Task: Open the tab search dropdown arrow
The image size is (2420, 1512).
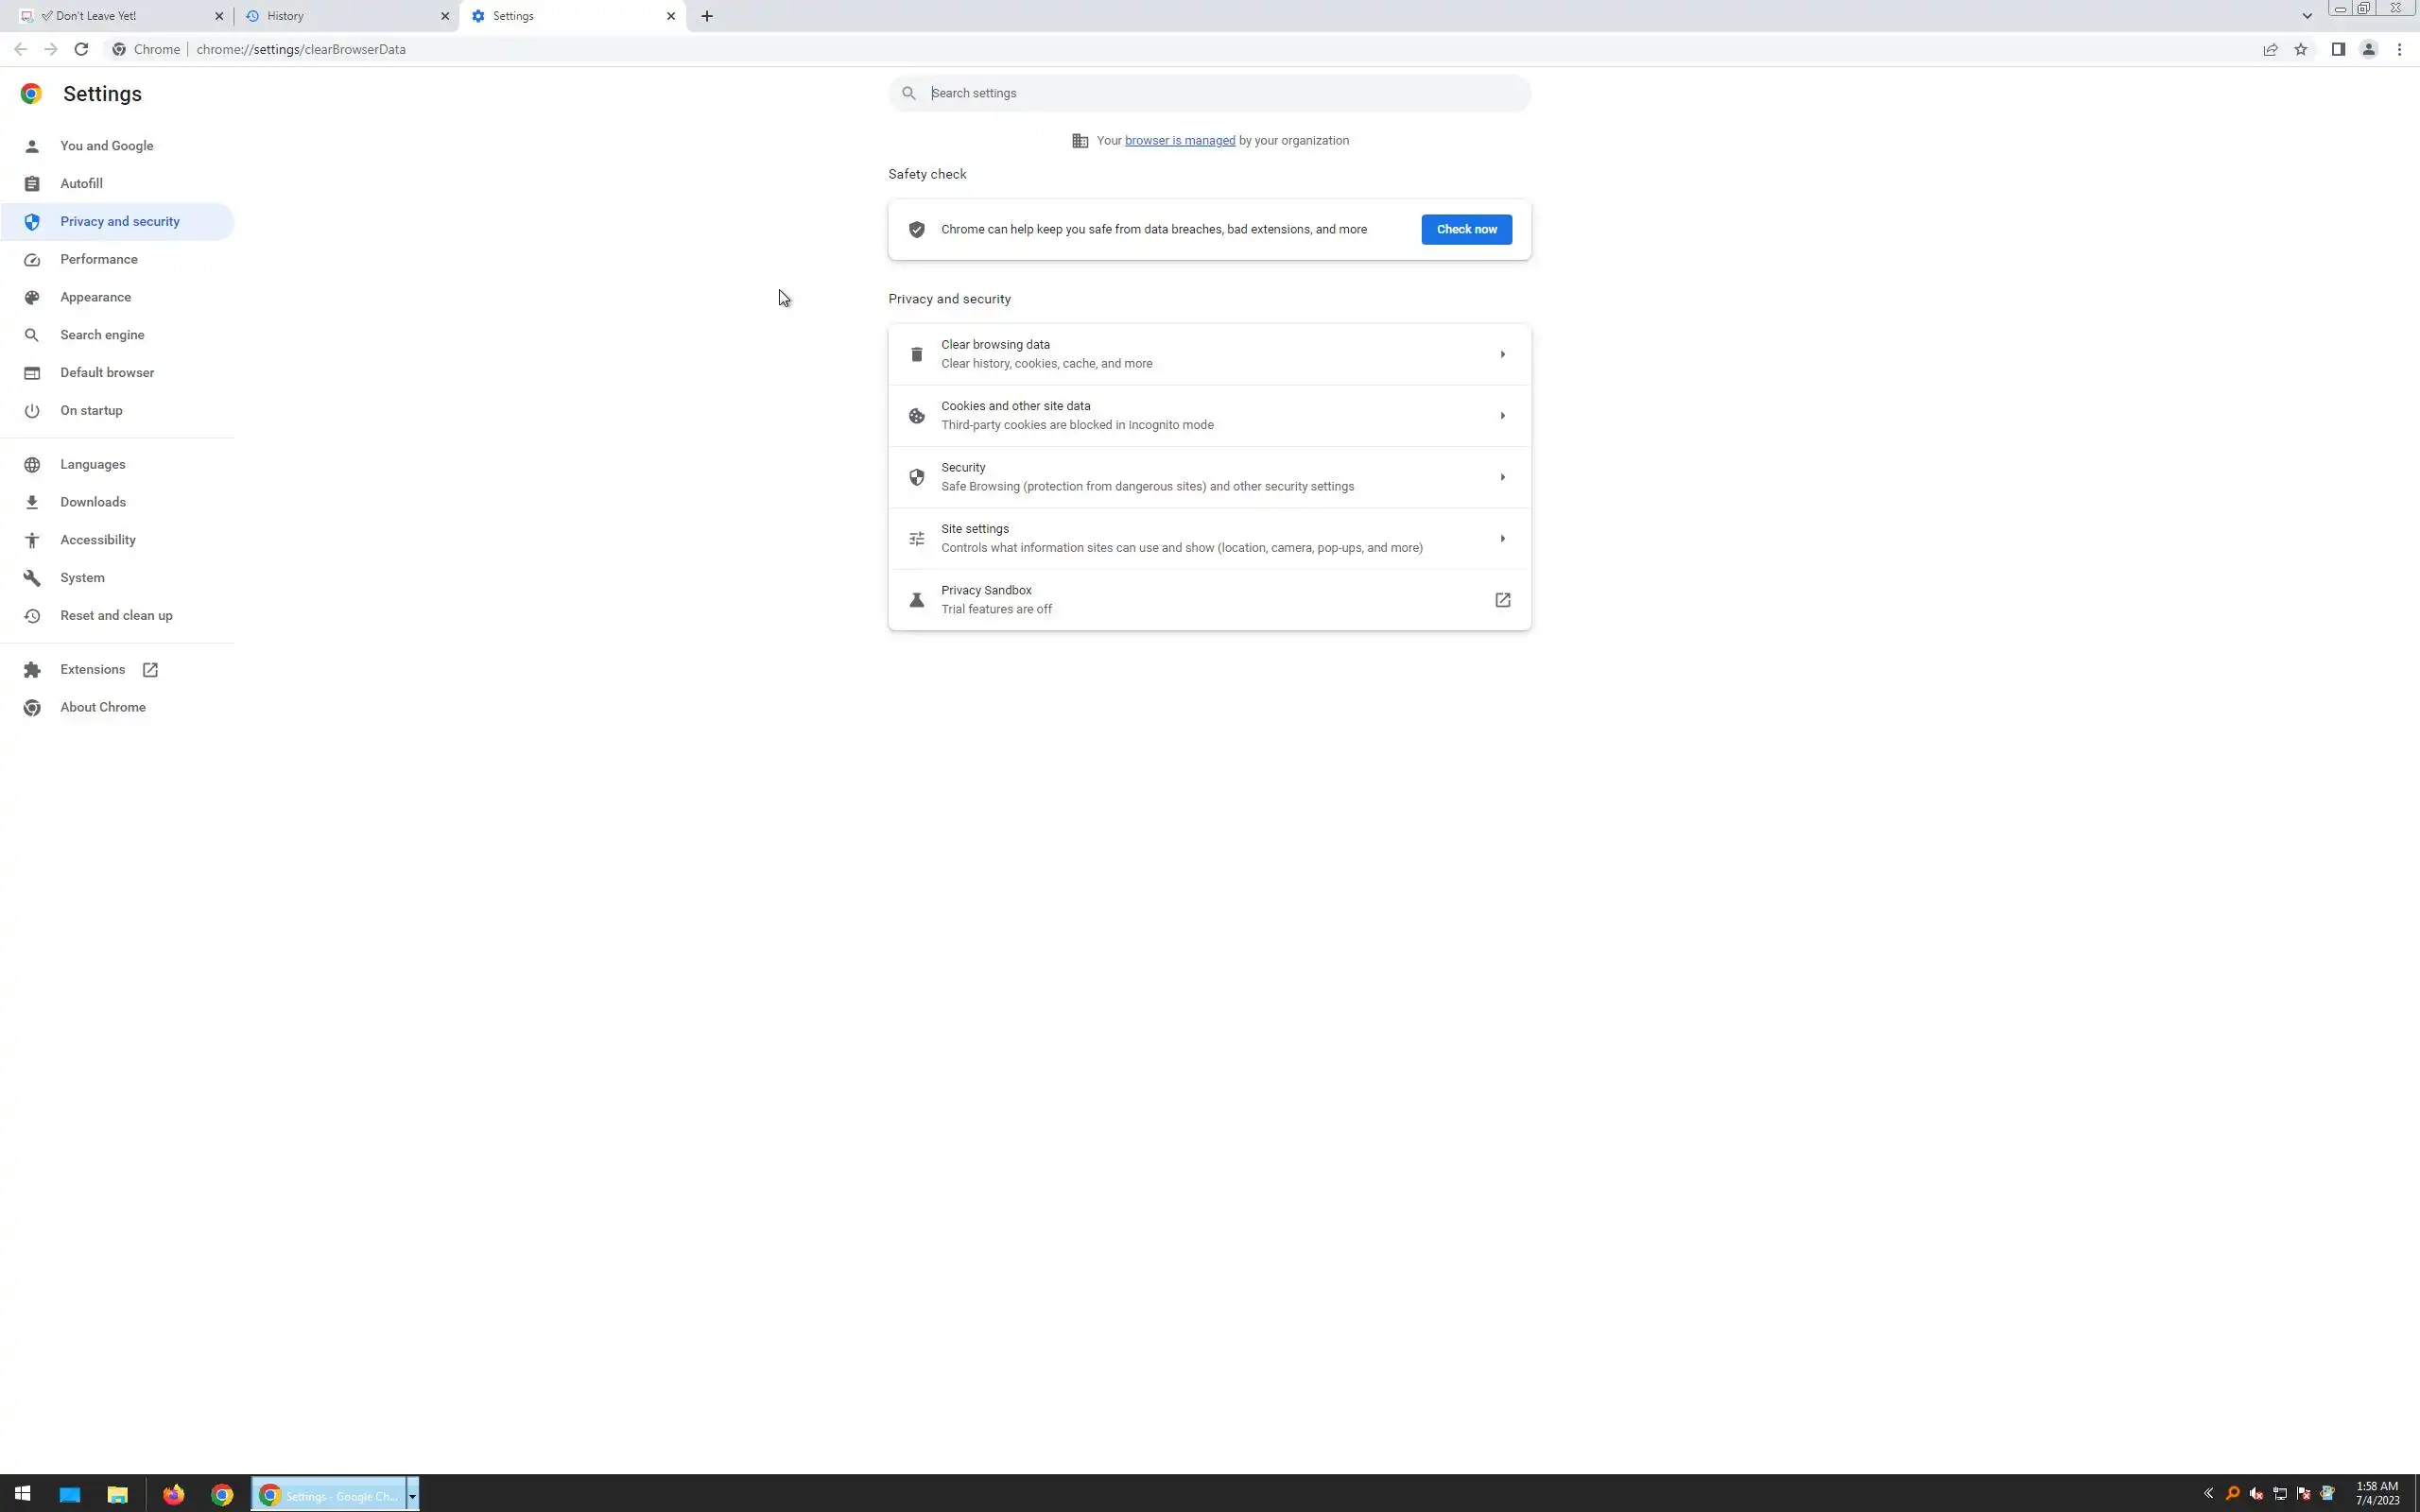Action: (x=2307, y=16)
